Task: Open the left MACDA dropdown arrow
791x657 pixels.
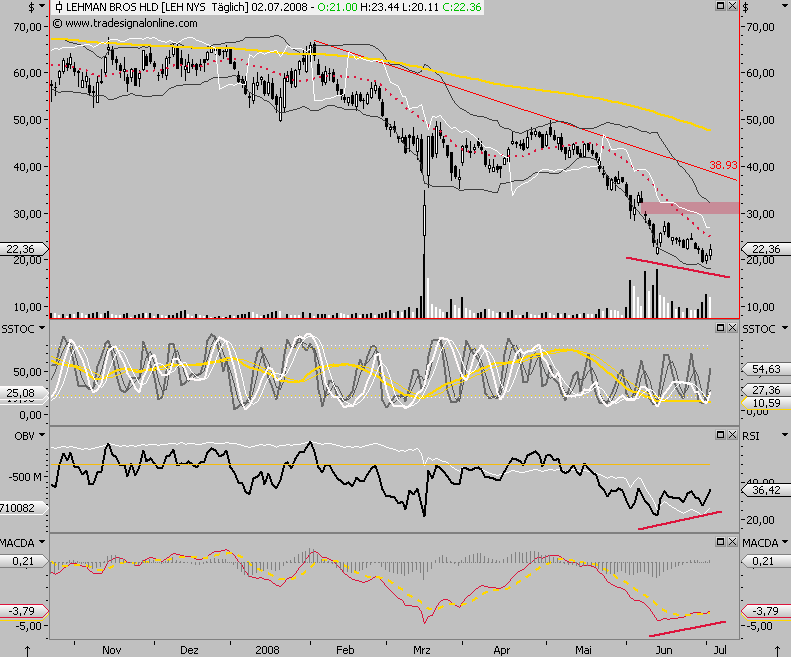Action: click(x=42, y=542)
